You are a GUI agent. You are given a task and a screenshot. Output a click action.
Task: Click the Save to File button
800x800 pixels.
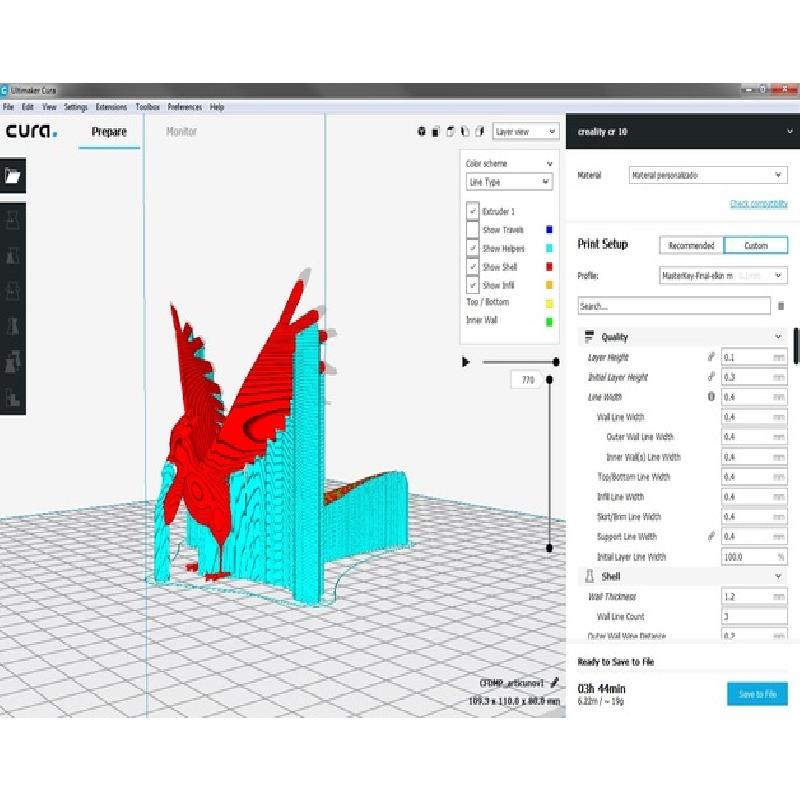click(757, 694)
